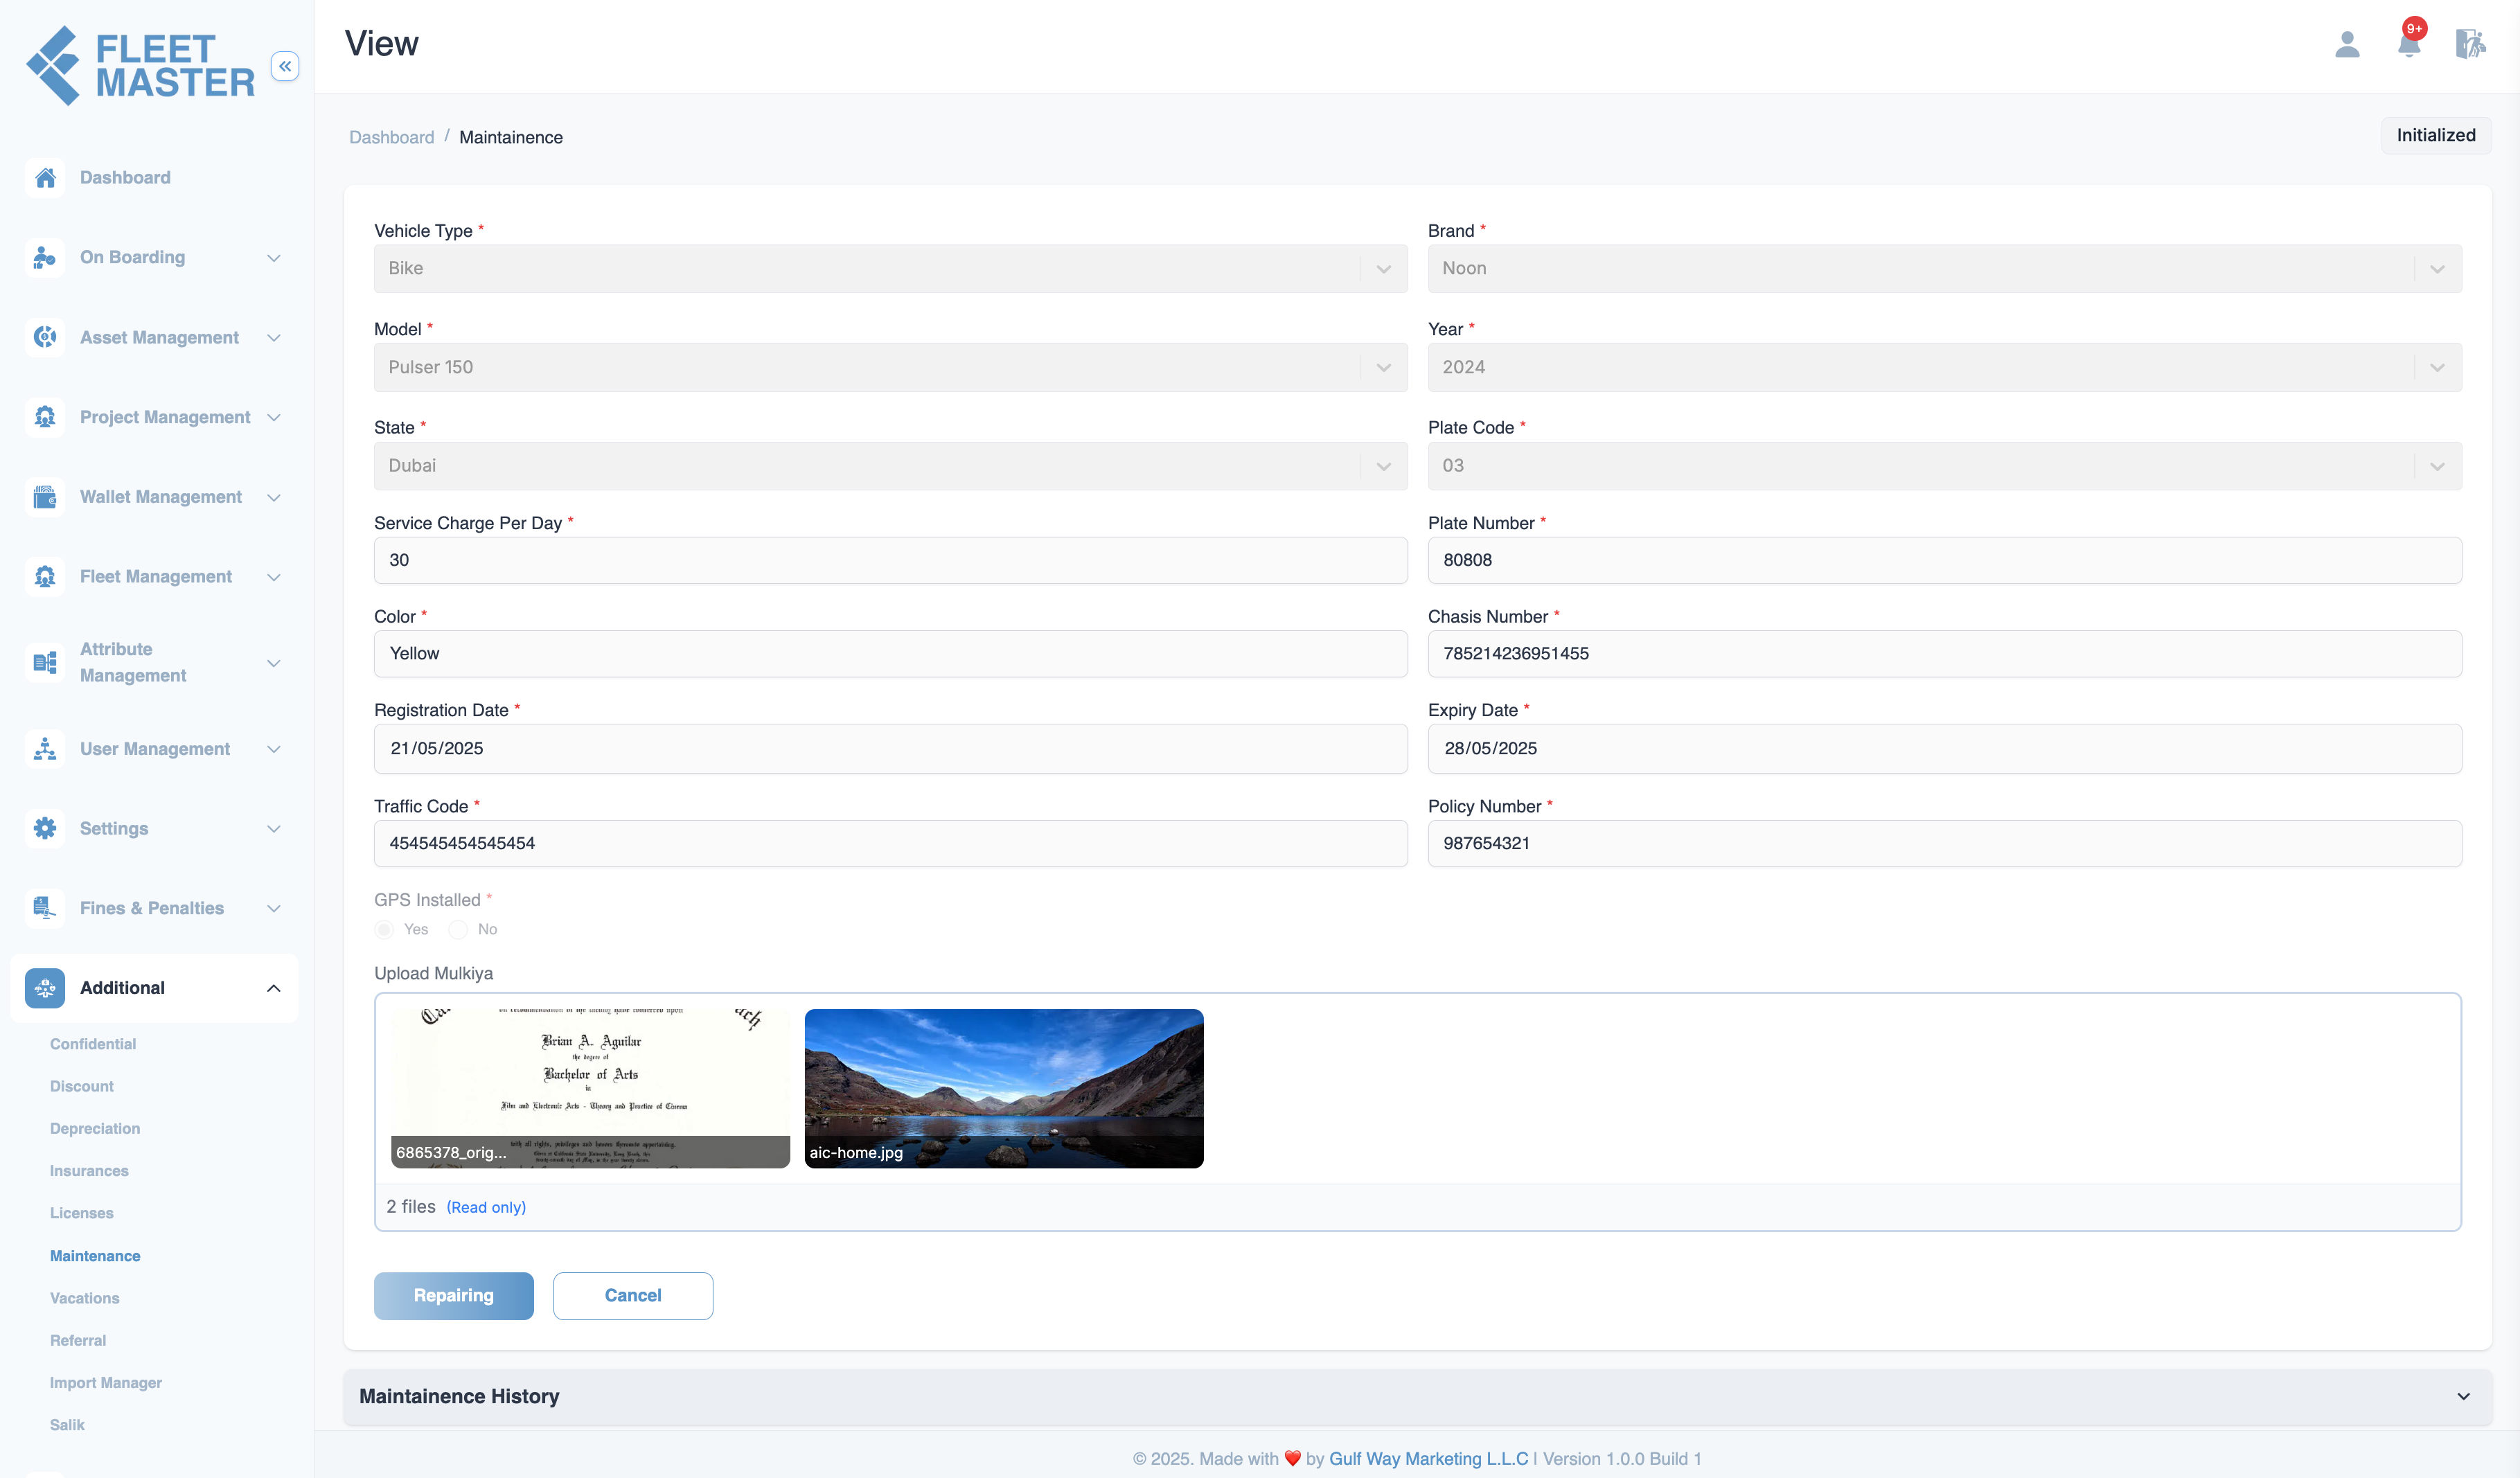
Task: Click the Chasis Number input field
Action: click(x=1944, y=654)
